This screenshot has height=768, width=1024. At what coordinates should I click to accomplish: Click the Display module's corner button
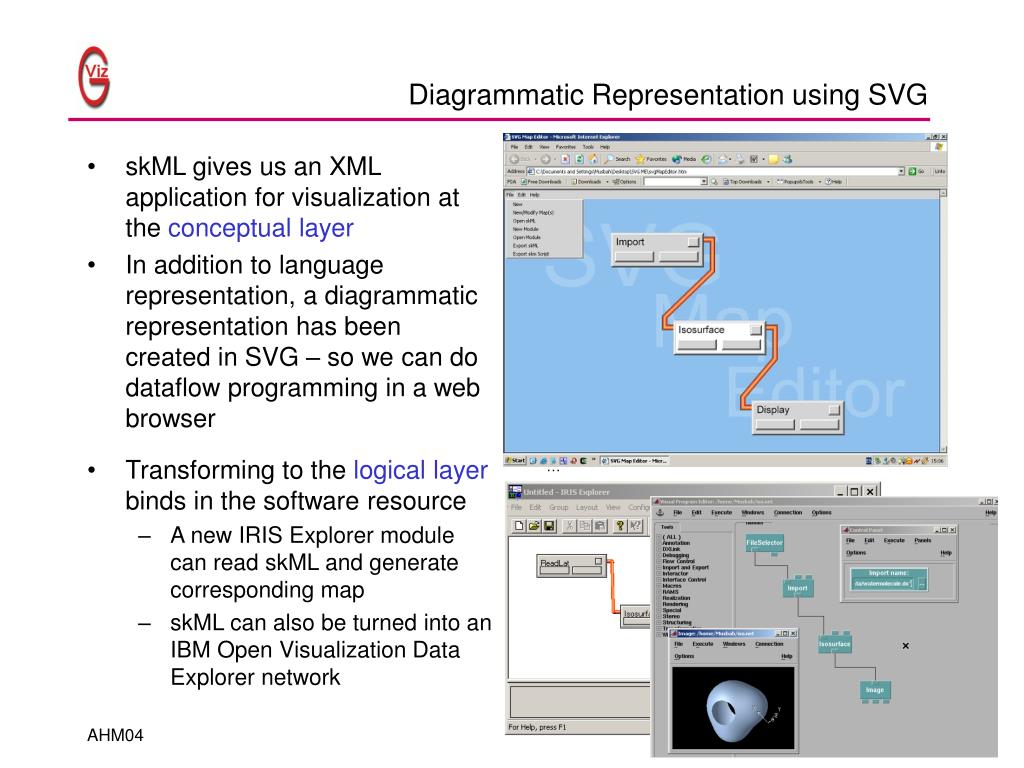(834, 409)
